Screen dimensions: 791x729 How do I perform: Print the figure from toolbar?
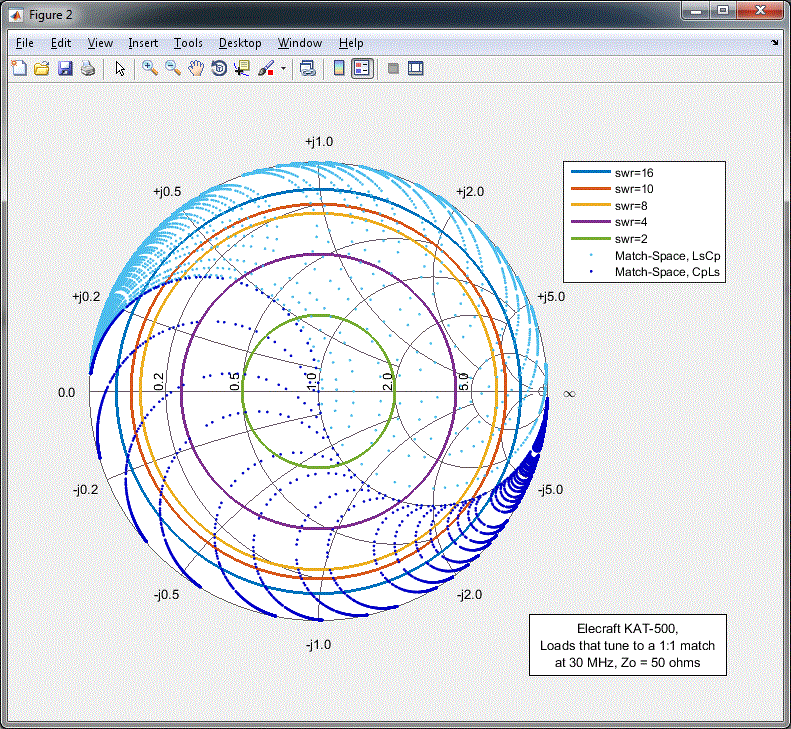tap(88, 68)
